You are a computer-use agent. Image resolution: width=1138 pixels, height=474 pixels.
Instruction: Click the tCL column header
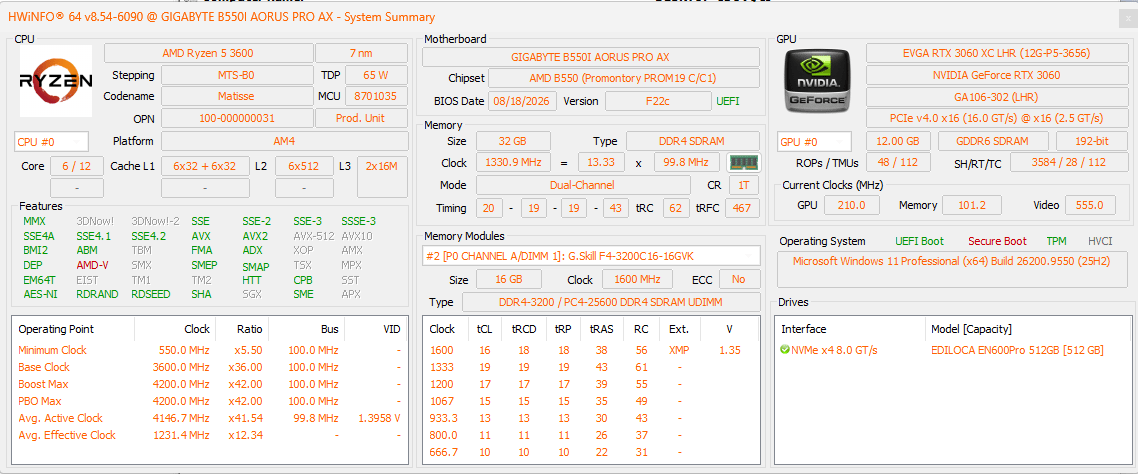484,329
